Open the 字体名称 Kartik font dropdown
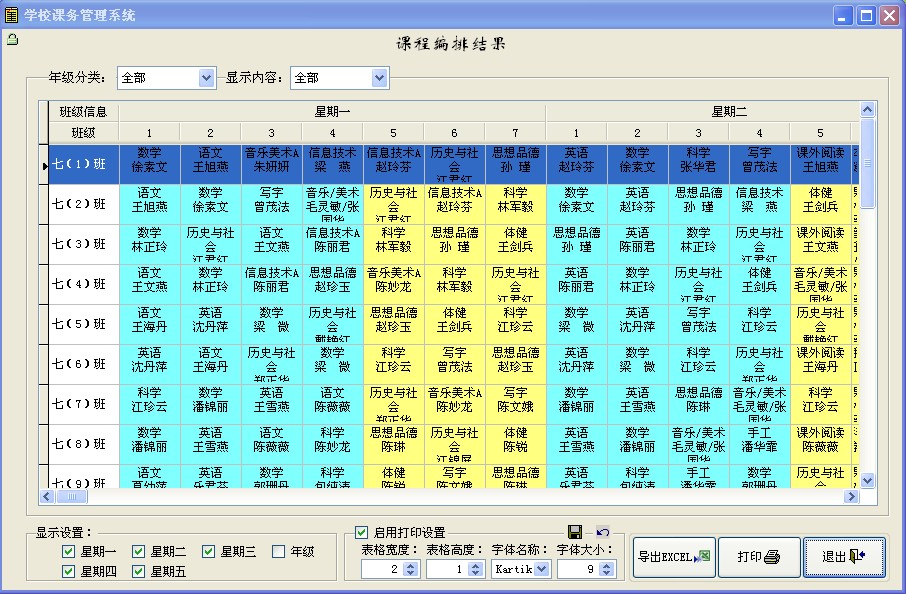The width and height of the screenshot is (906, 594). pyautogui.click(x=541, y=569)
